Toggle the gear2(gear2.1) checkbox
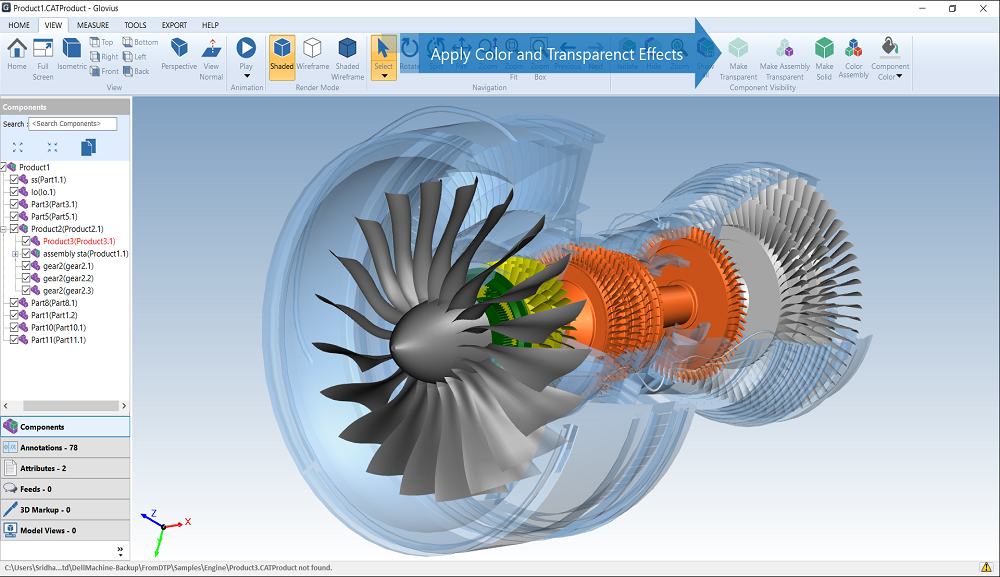The width and height of the screenshot is (1000, 577). tap(26, 266)
